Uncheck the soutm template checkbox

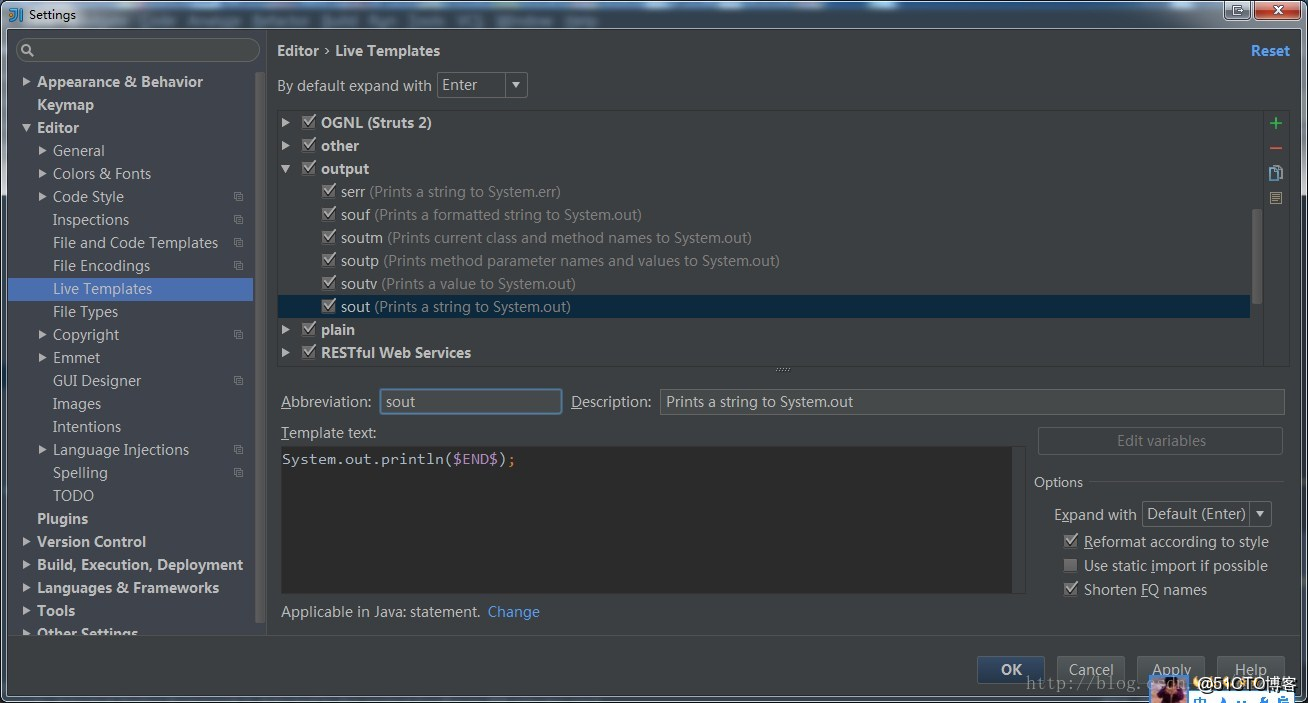tap(328, 237)
